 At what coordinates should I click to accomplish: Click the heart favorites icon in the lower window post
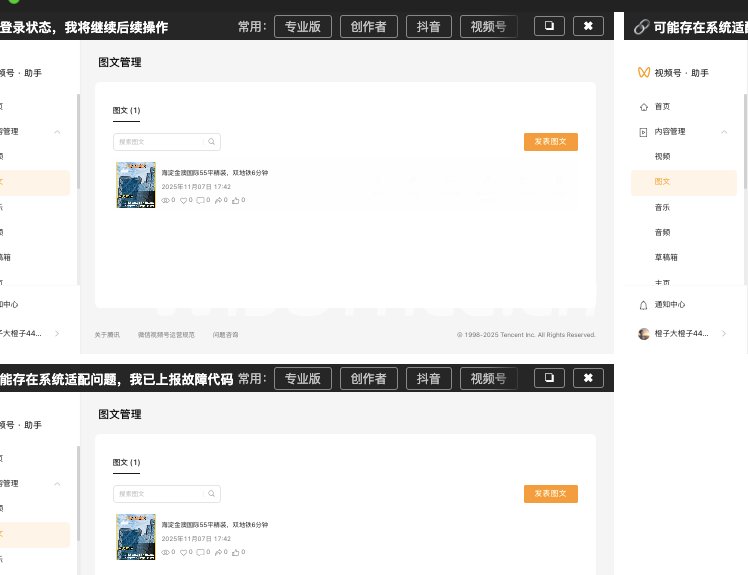coord(183,553)
